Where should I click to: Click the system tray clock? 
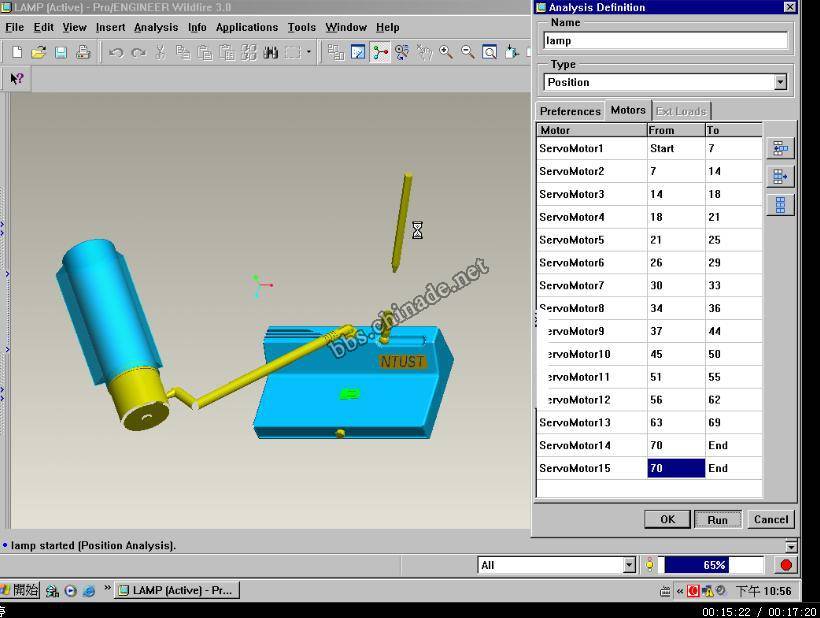(764, 591)
